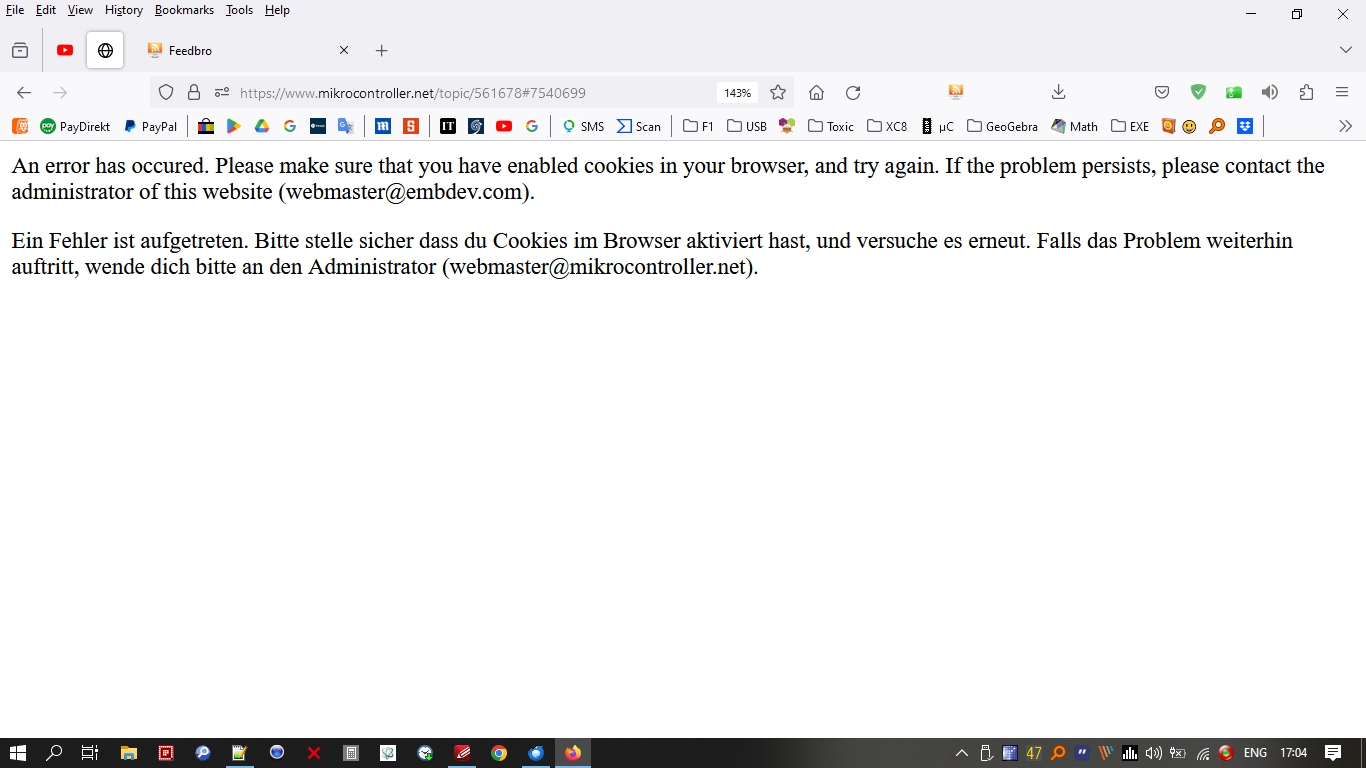
Task: Open the red YouTube bookmark icon
Action: coord(504,126)
